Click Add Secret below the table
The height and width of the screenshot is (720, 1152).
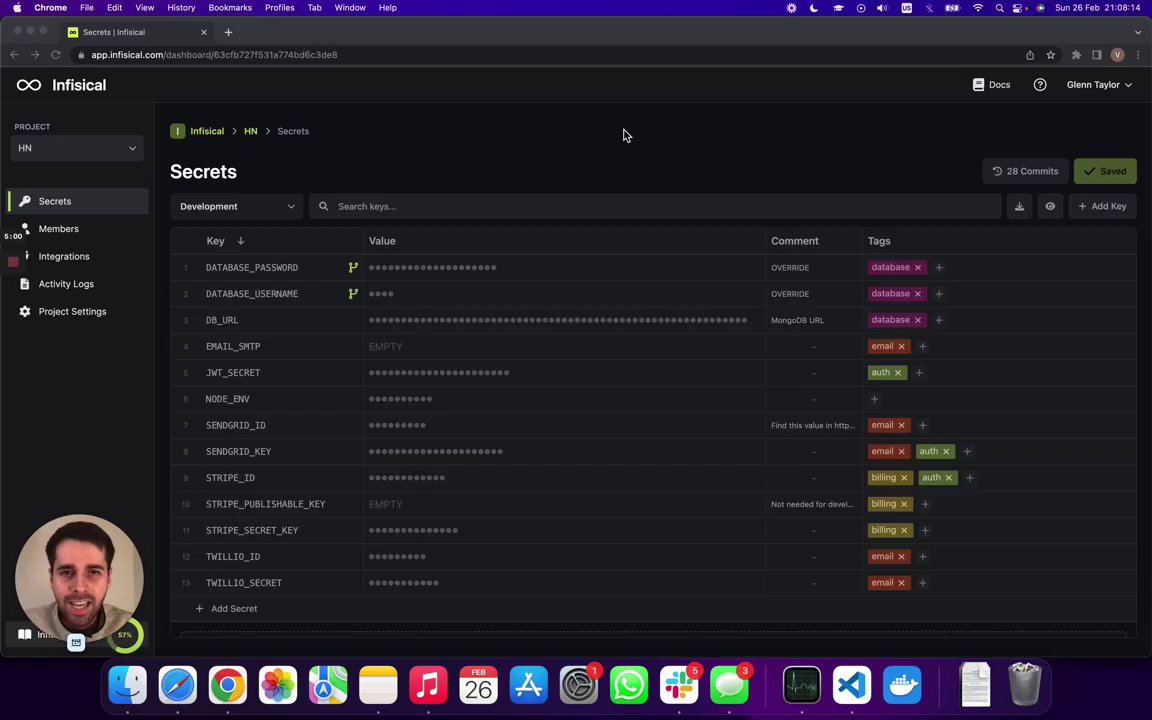coord(226,609)
